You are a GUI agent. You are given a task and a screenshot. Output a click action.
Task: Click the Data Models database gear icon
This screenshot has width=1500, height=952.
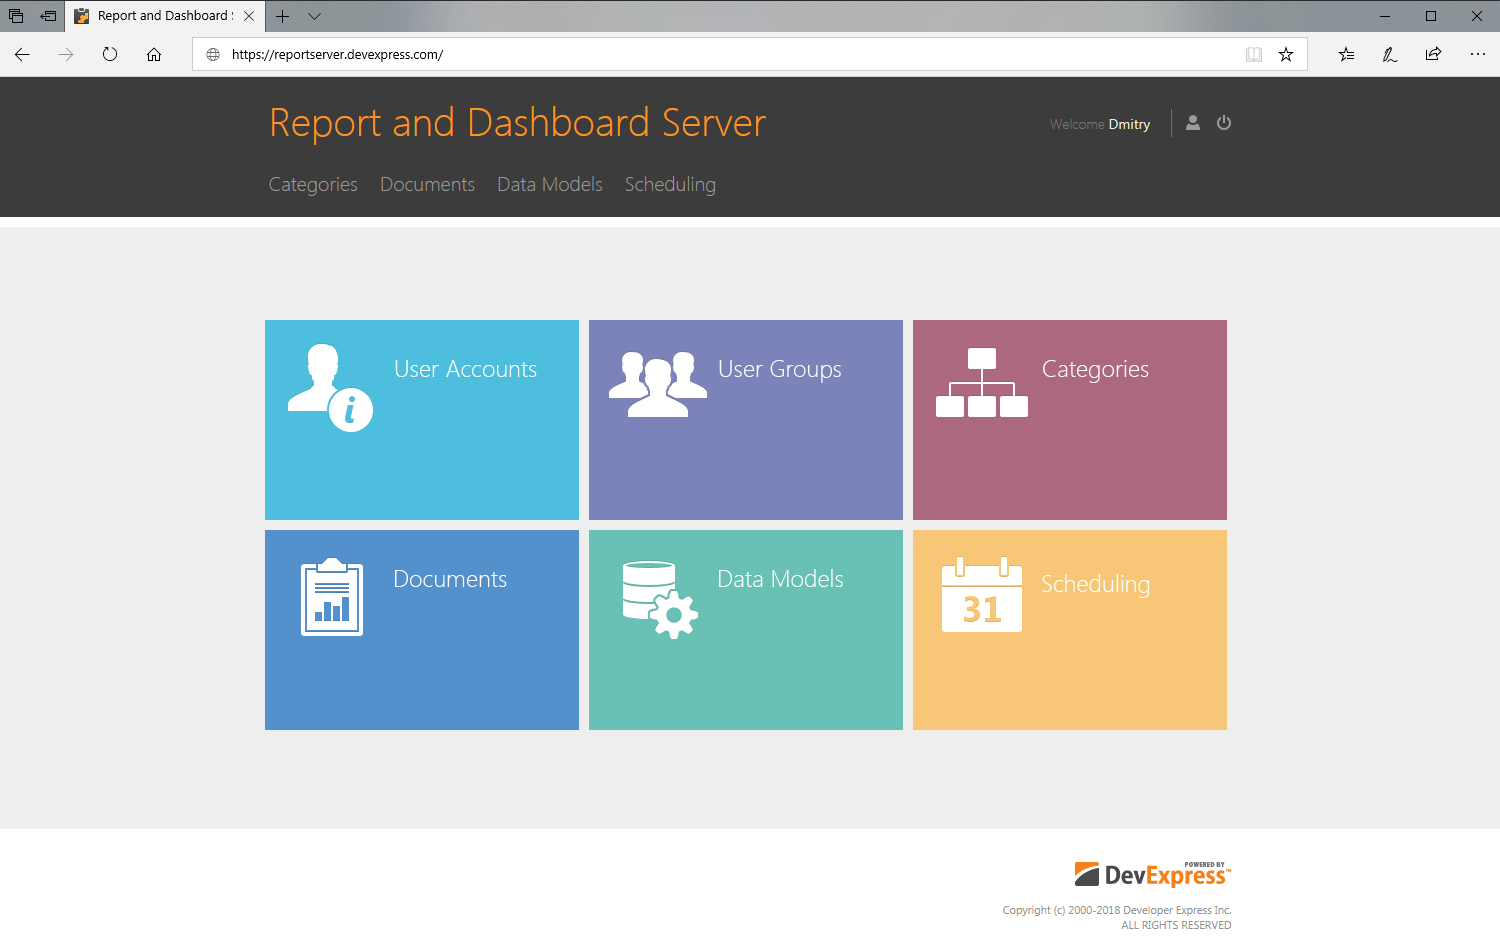[x=660, y=599]
